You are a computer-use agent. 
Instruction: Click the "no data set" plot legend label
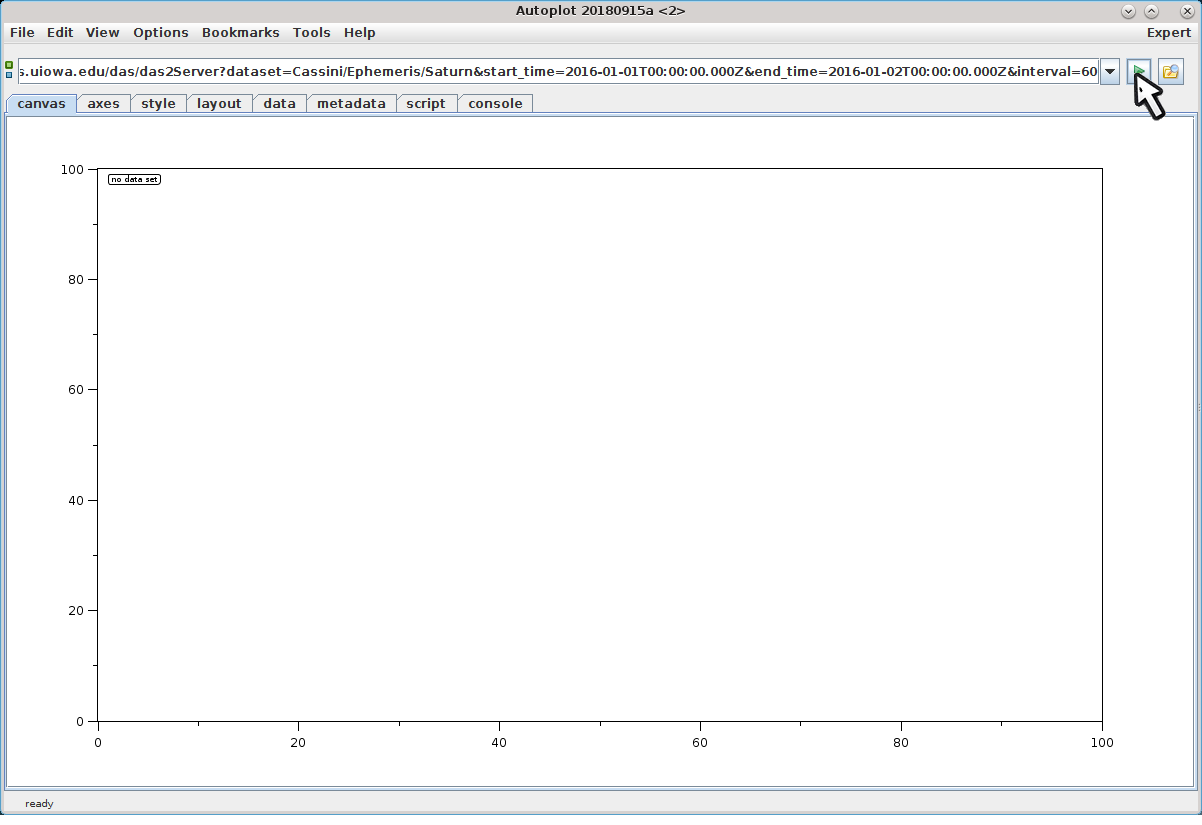pos(134,180)
